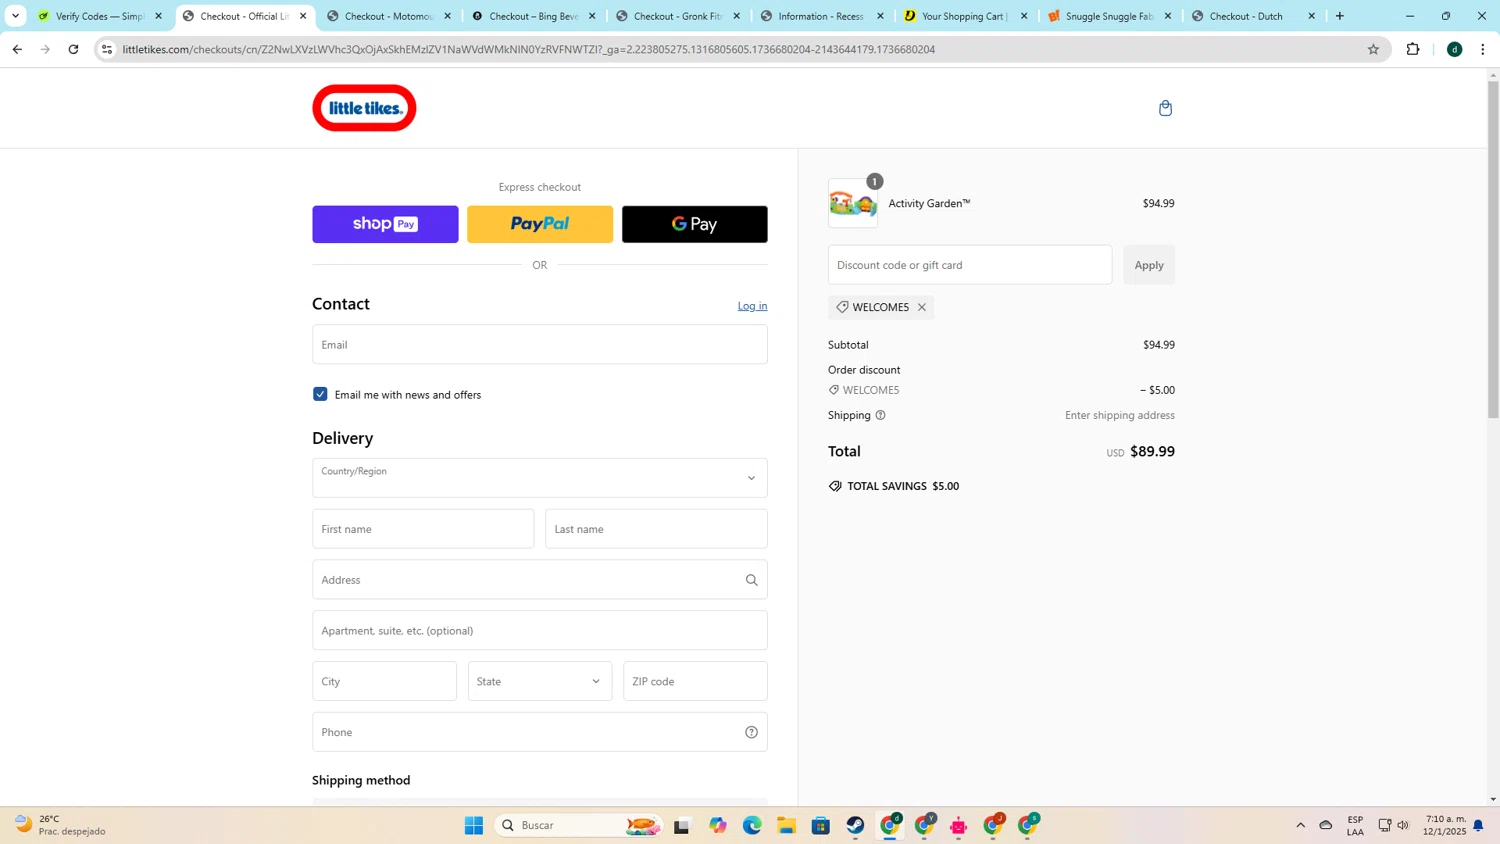The image size is (1500, 844).
Task: Click the Apartment, suite, etc. field
Action: (x=540, y=630)
